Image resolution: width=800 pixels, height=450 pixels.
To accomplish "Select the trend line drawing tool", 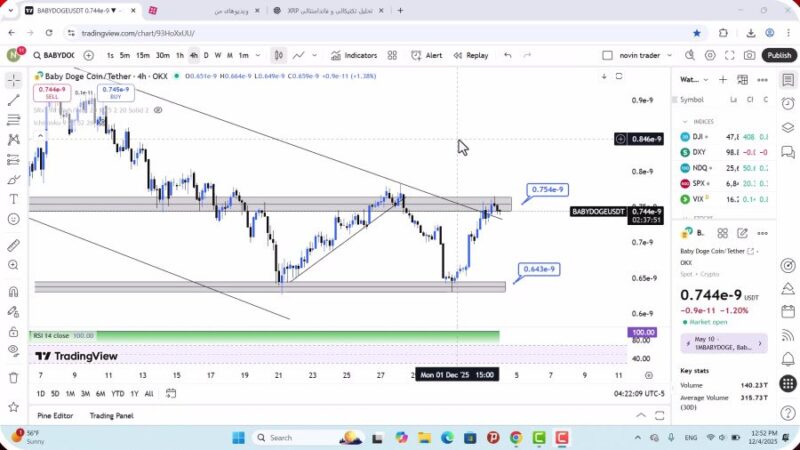I will coord(13,100).
